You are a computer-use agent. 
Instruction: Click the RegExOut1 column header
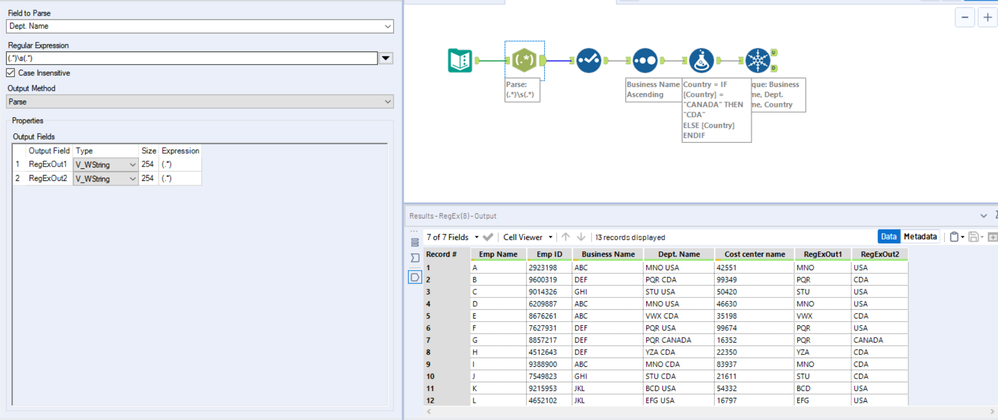pos(823,254)
